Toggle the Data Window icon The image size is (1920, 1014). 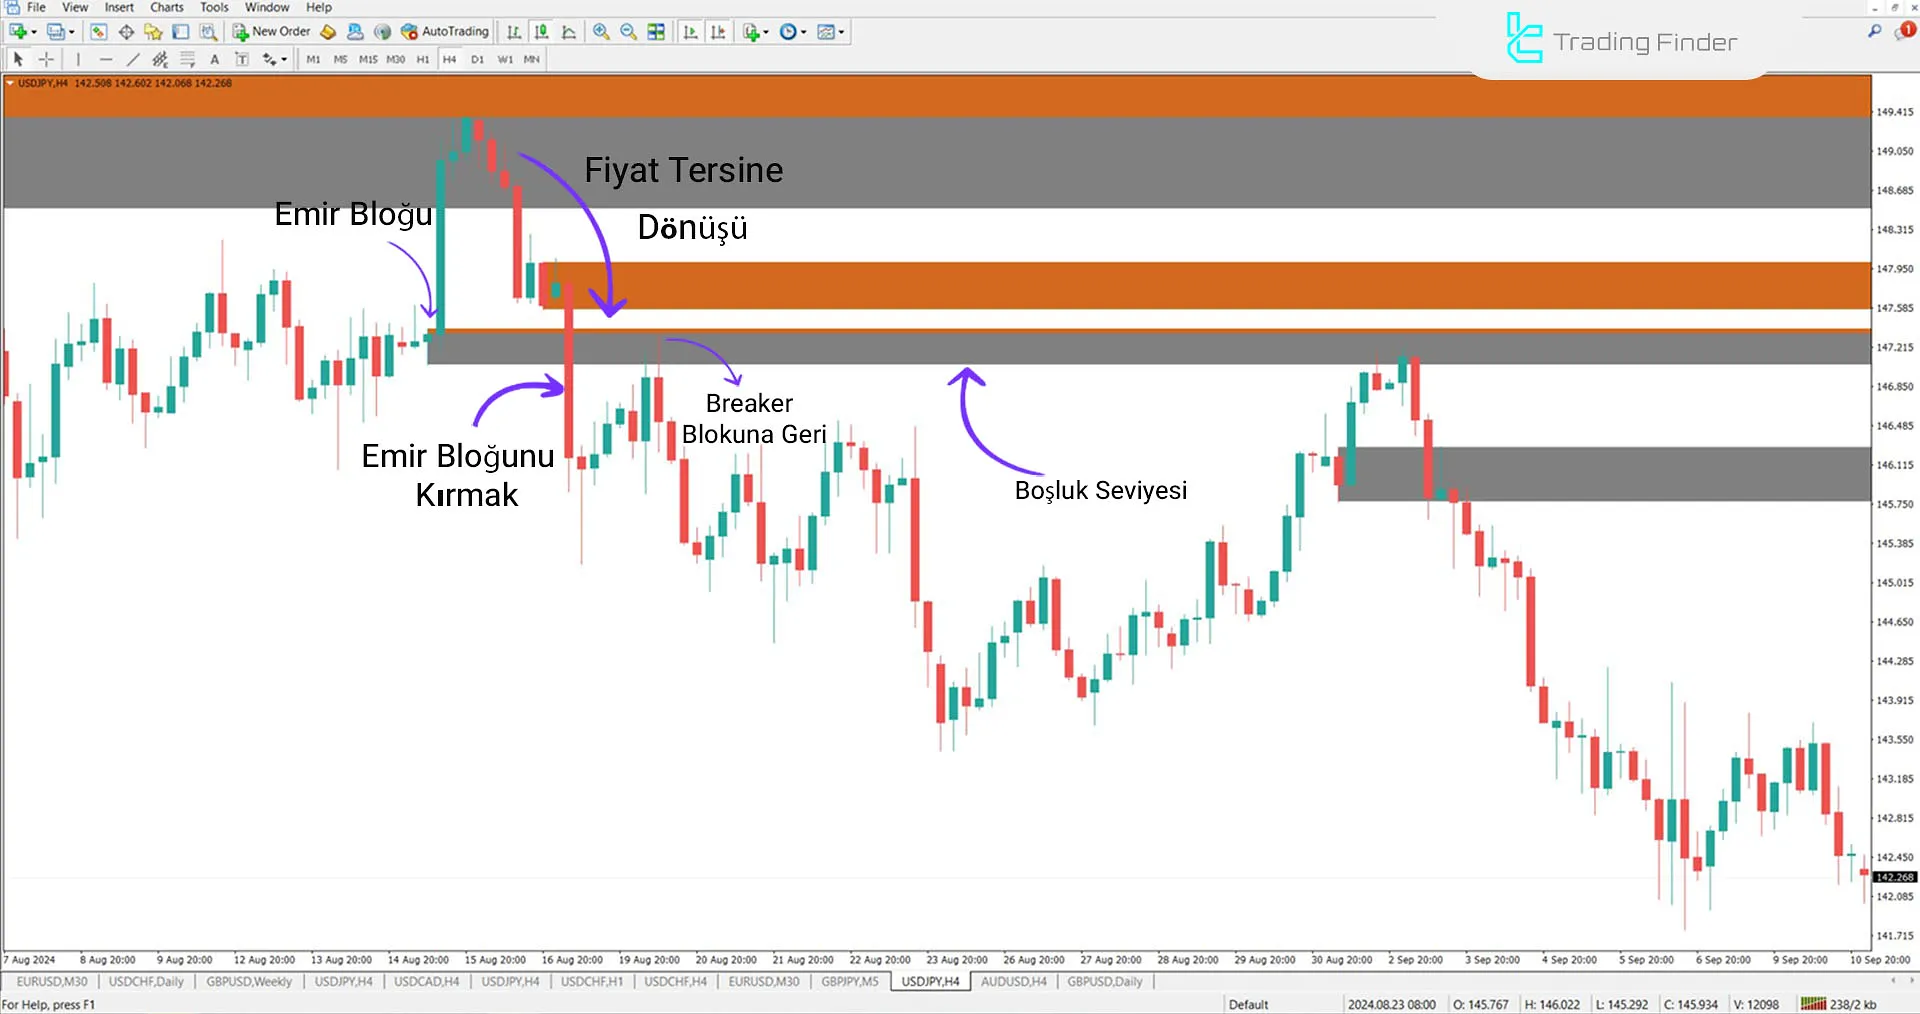[x=126, y=32]
